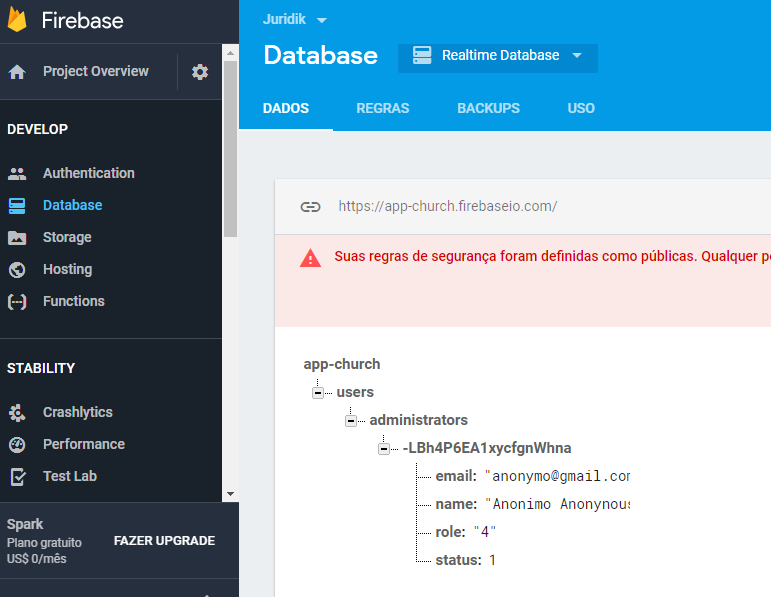Click the email value field

coord(557,477)
